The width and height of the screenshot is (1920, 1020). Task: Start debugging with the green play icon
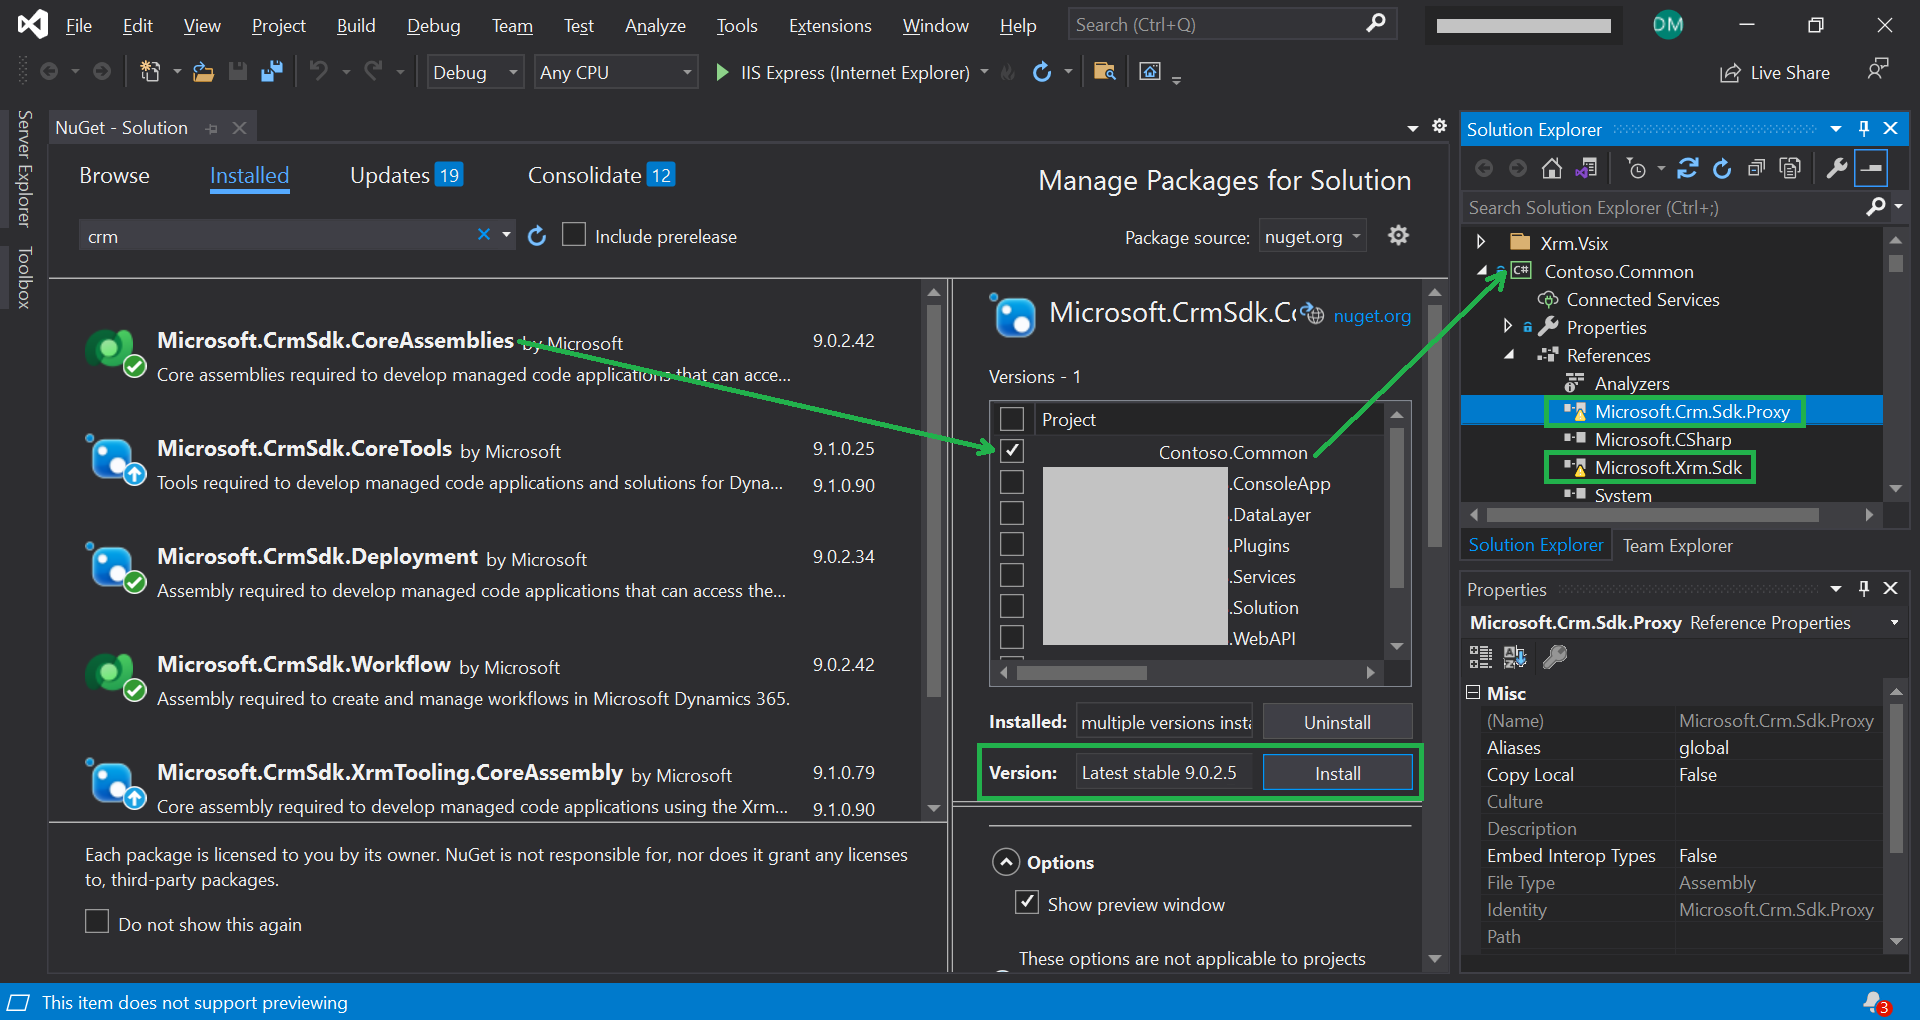tap(722, 72)
